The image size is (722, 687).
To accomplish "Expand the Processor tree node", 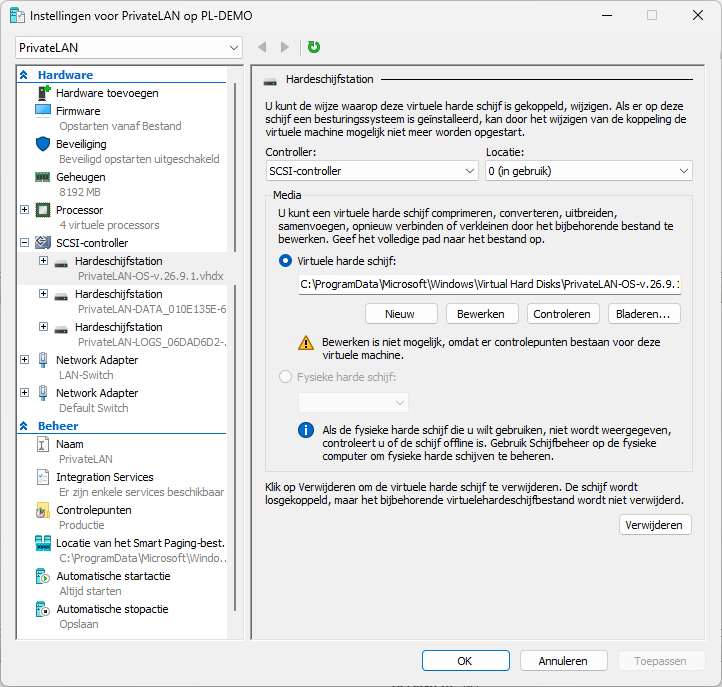I will [24, 210].
